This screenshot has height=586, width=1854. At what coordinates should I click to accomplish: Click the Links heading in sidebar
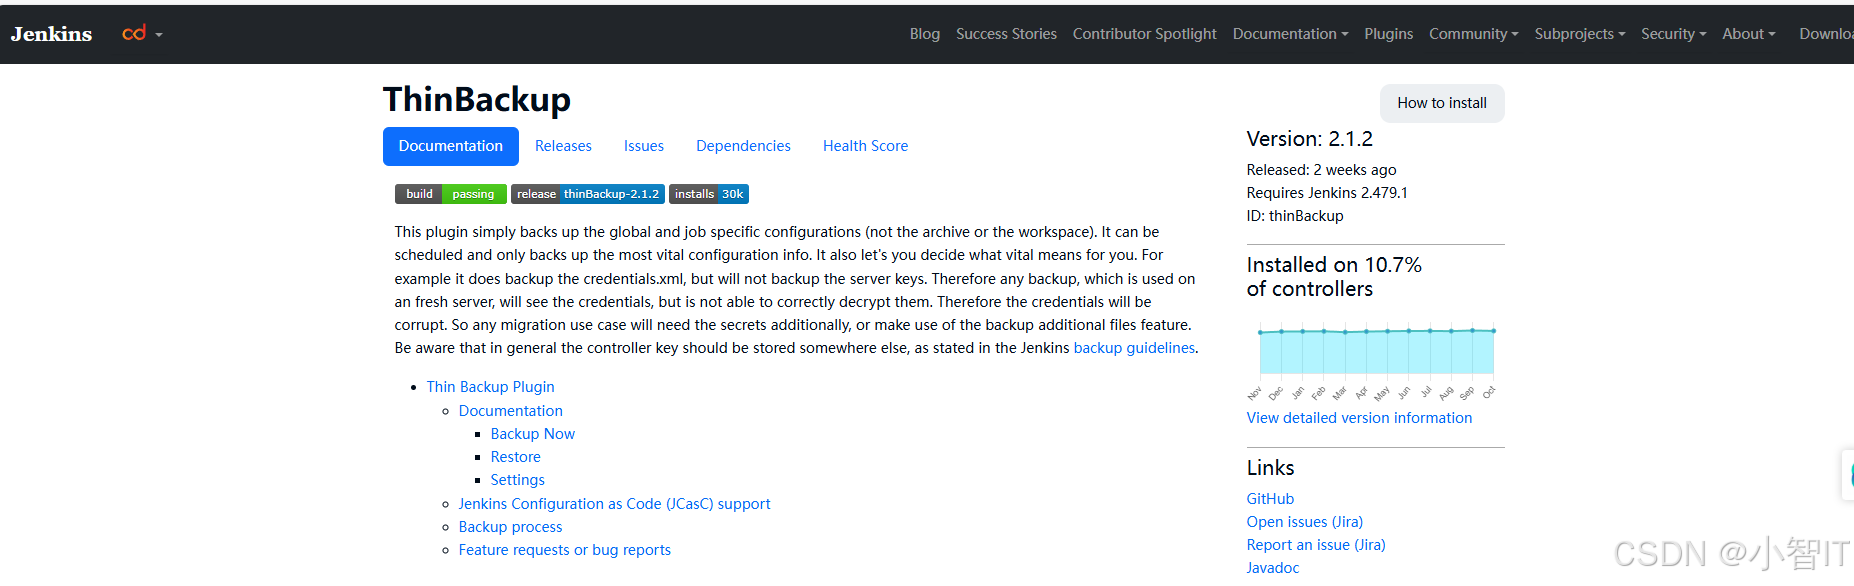1270,468
